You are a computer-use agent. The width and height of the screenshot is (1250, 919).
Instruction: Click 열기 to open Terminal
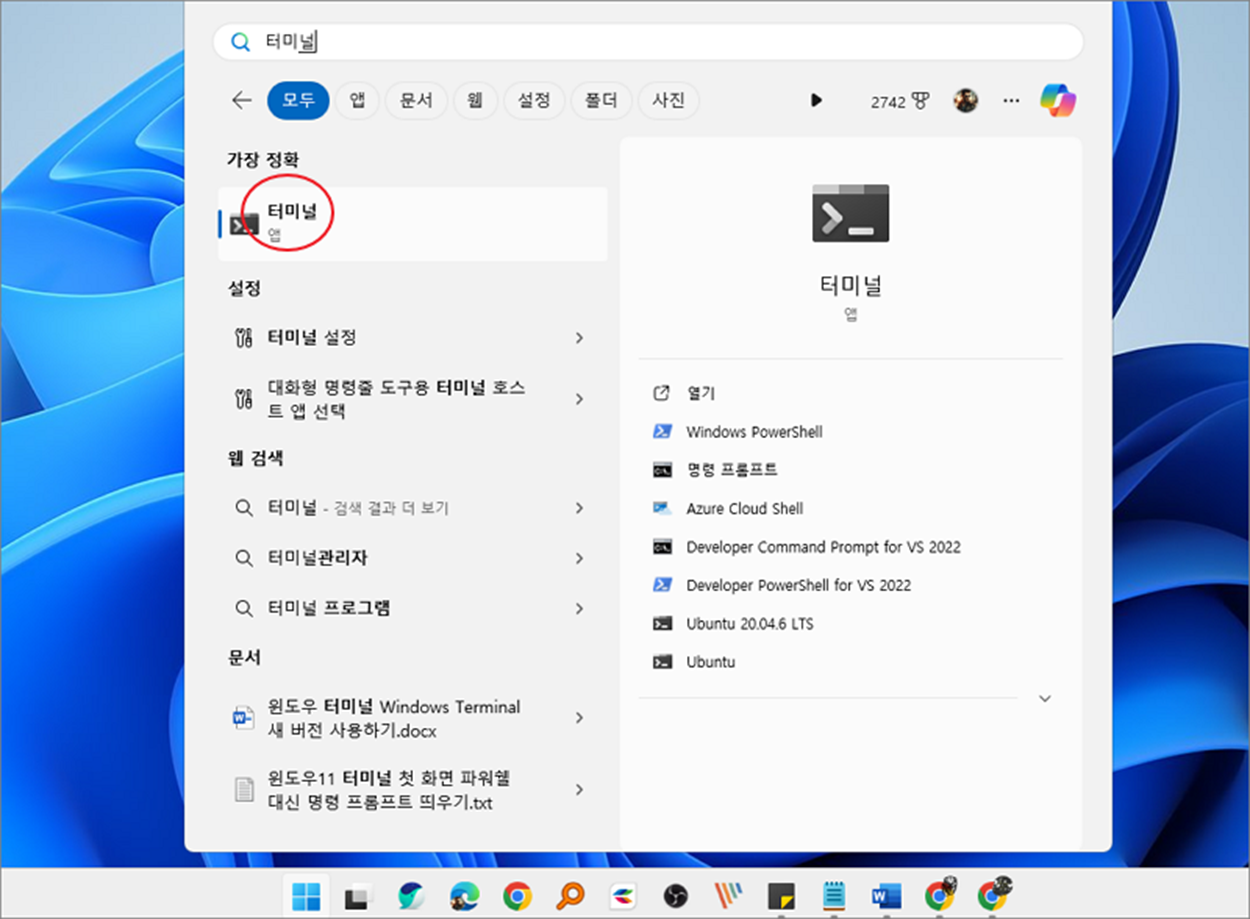pos(700,394)
